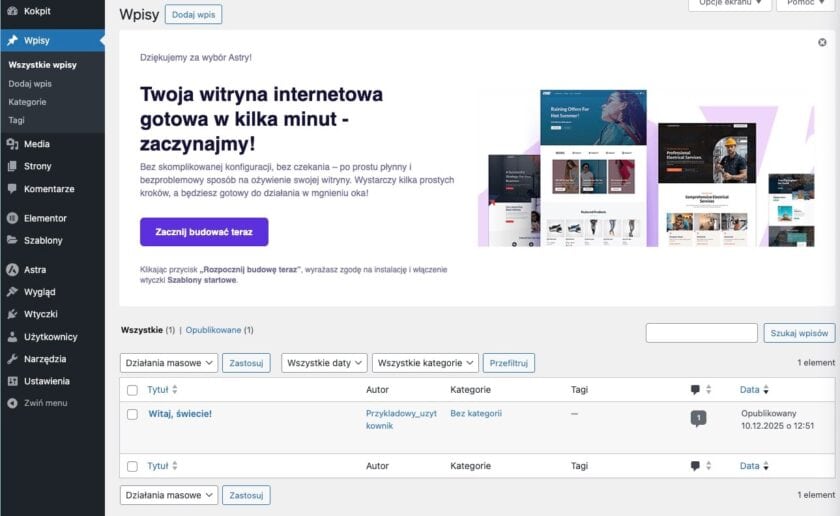Open Kategorie submenu item
Viewport: 840px width, 516px height.
(27, 102)
